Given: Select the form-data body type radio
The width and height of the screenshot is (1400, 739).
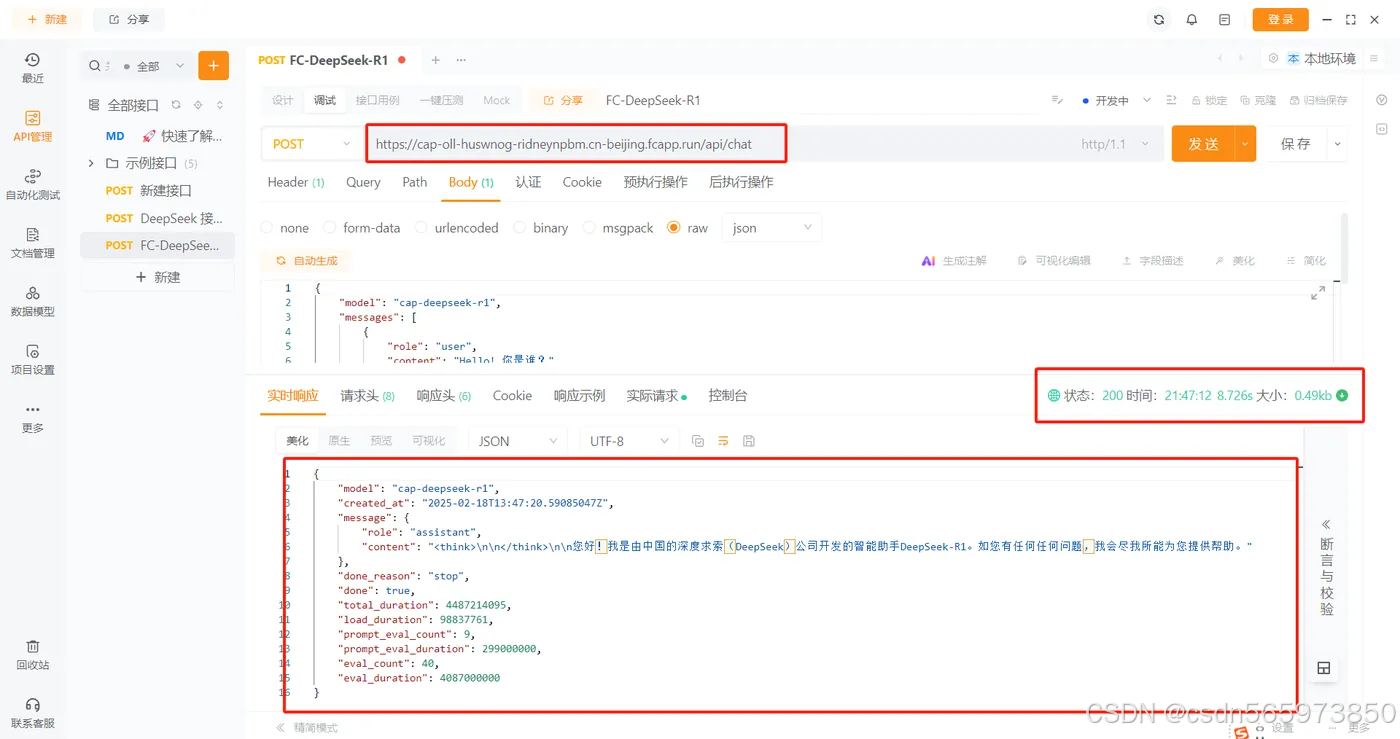Looking at the screenshot, I should 328,228.
